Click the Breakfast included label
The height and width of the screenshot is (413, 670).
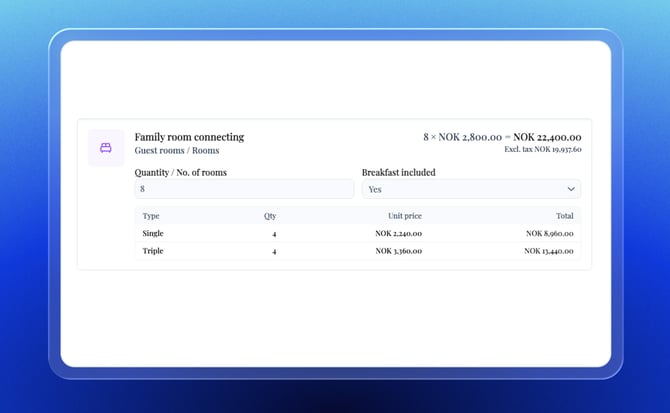point(399,173)
